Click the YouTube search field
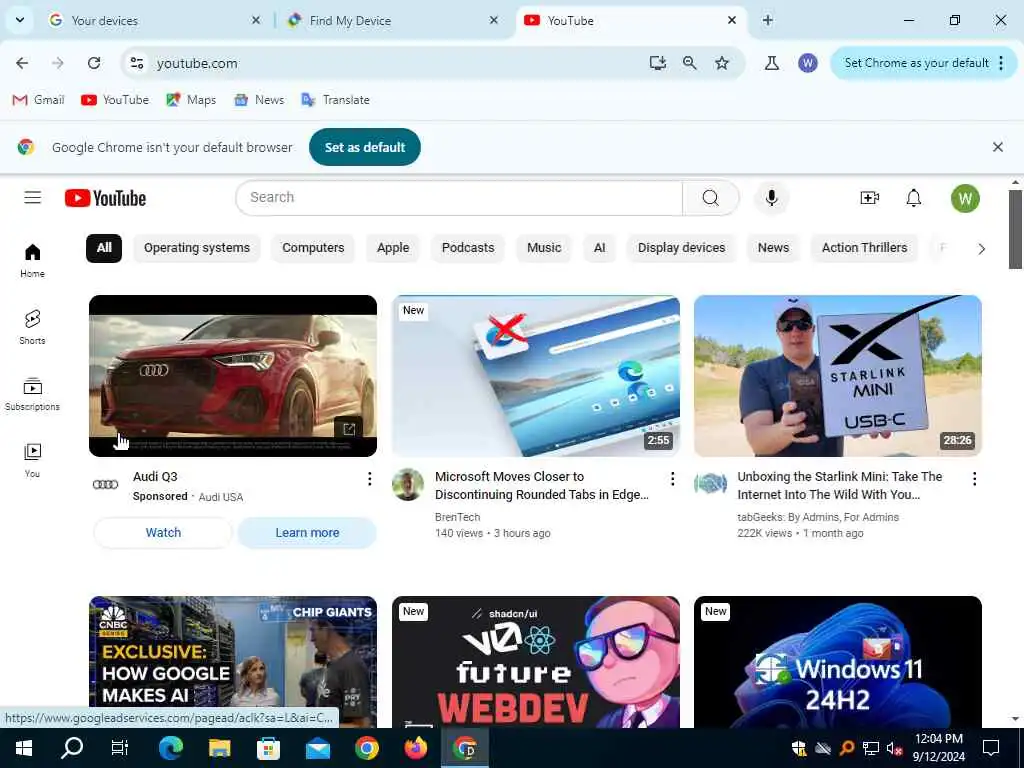1024x768 pixels. pyautogui.click(x=460, y=198)
